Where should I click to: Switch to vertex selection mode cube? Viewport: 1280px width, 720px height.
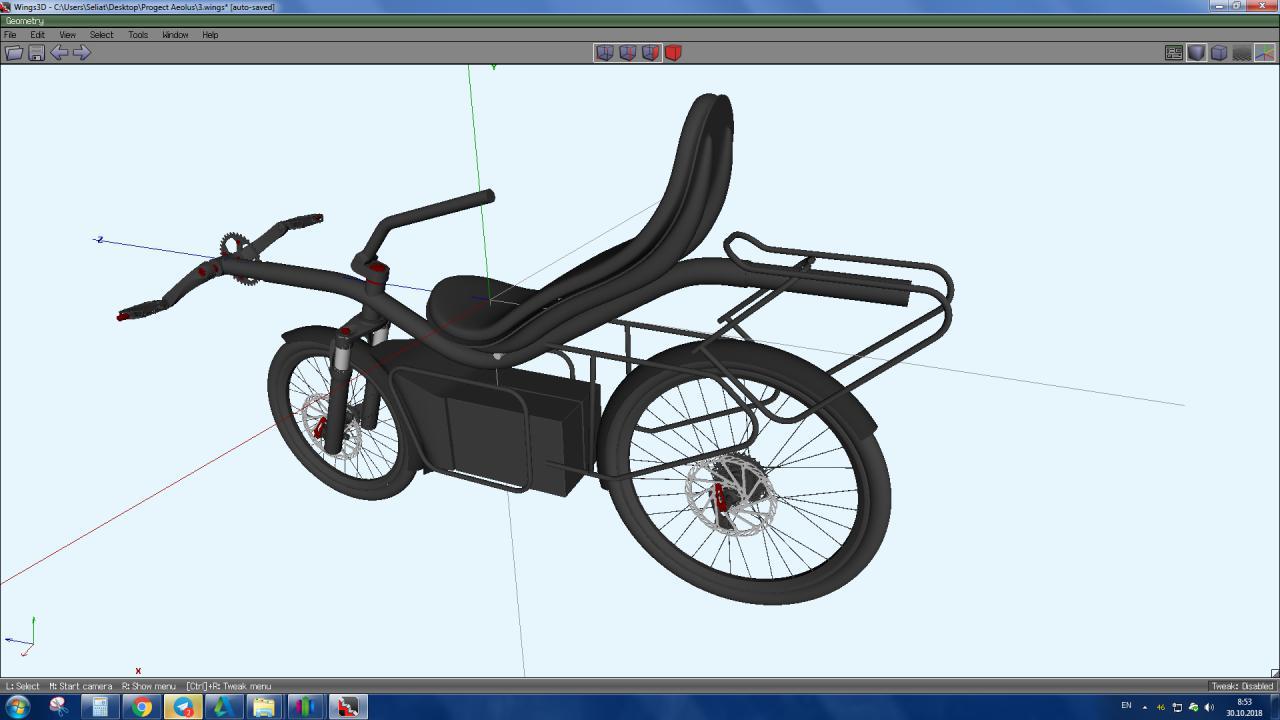click(x=604, y=53)
